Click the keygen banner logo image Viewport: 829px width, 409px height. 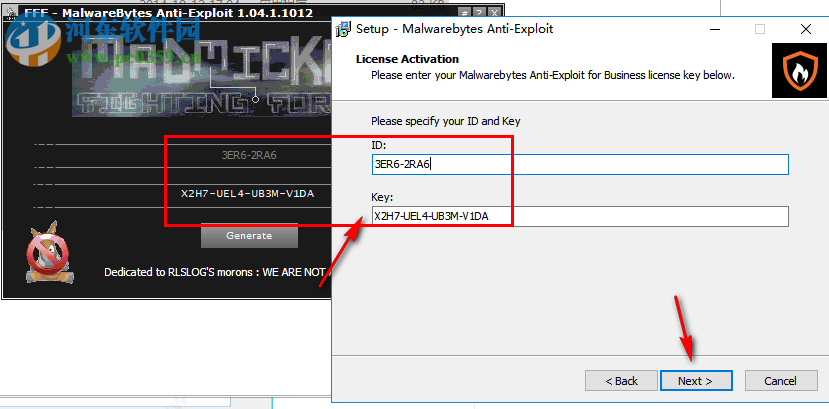[201, 77]
